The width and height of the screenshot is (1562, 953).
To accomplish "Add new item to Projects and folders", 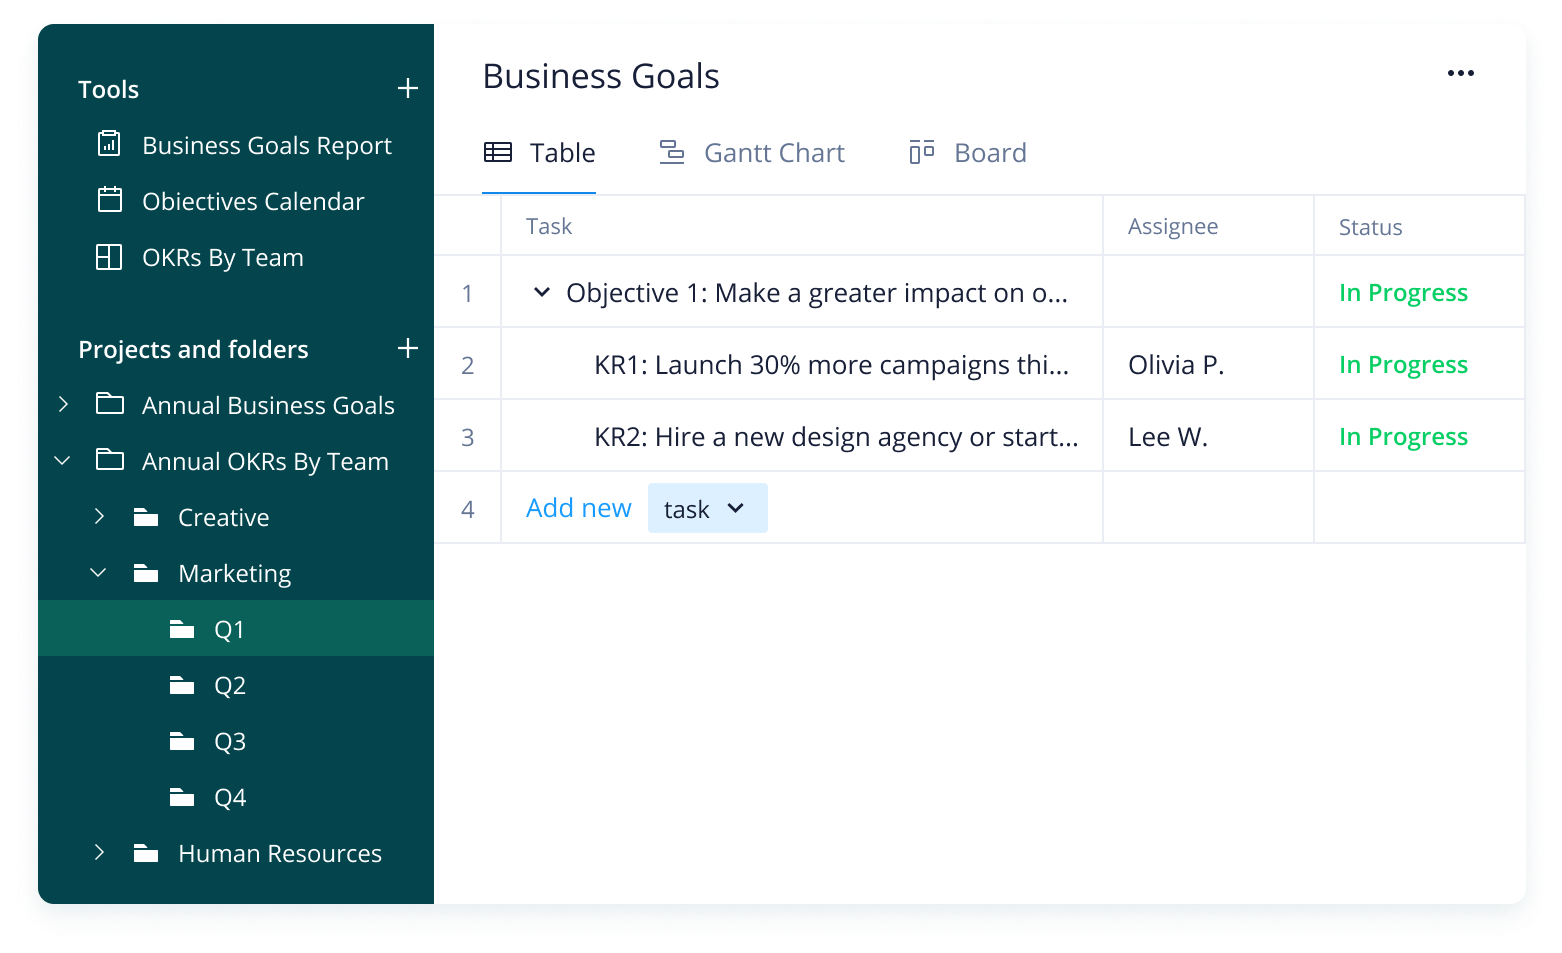I will 407,349.
